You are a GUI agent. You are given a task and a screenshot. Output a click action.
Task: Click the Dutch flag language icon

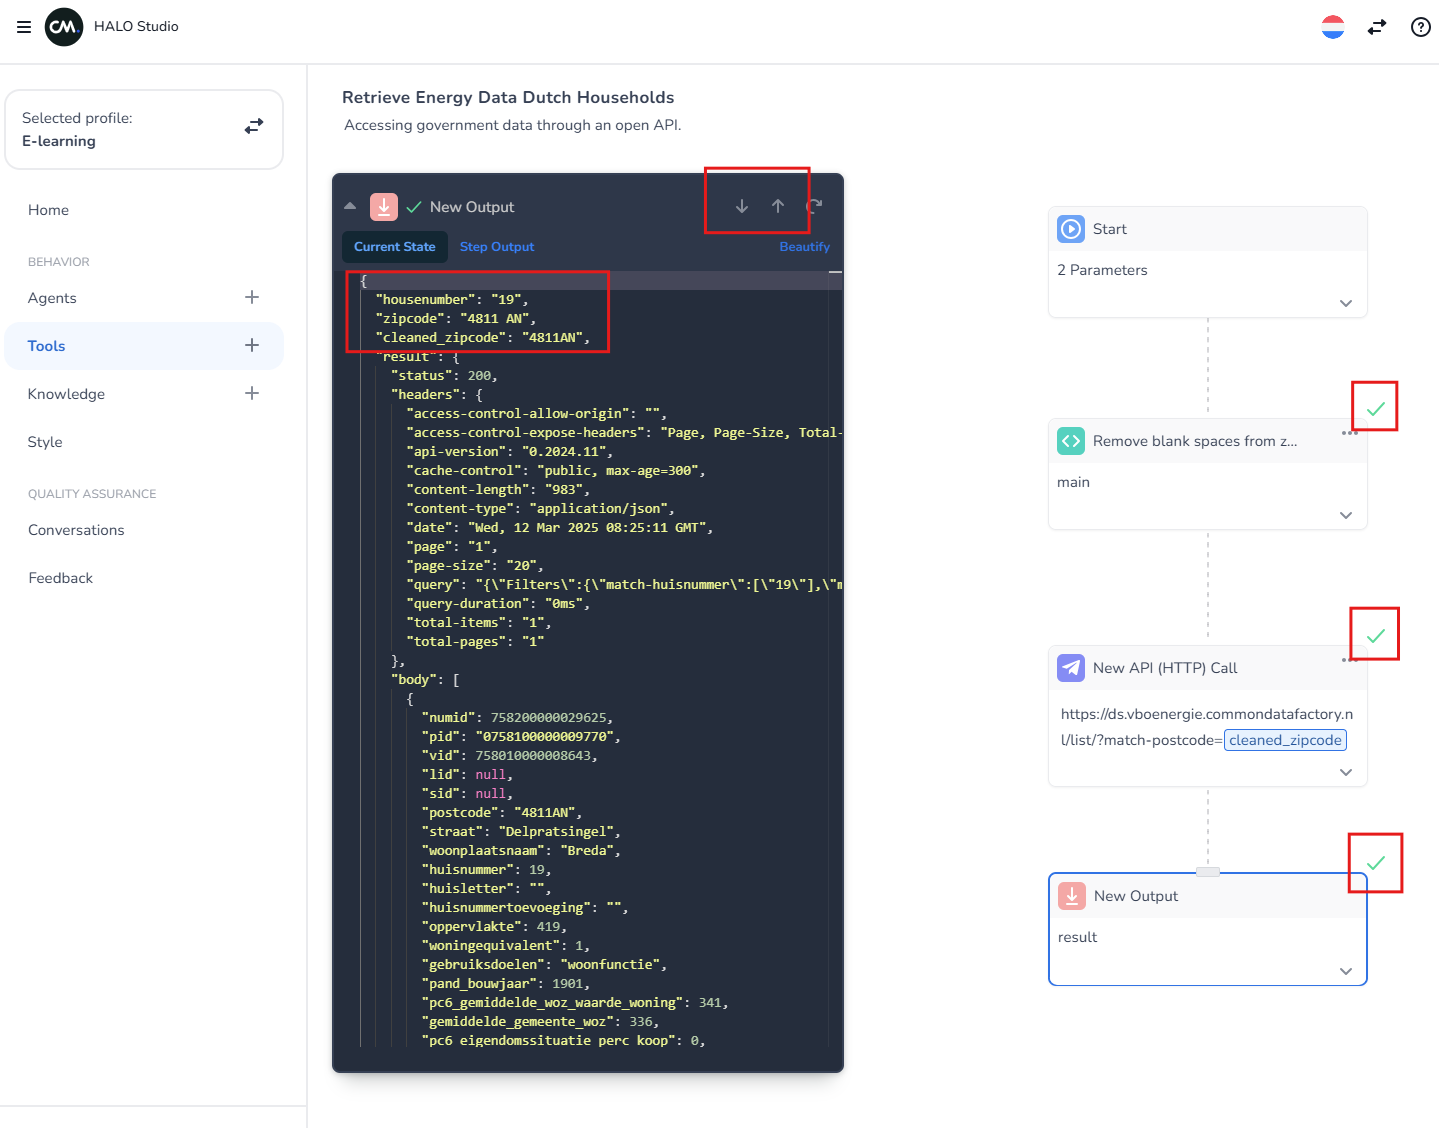point(1332,27)
